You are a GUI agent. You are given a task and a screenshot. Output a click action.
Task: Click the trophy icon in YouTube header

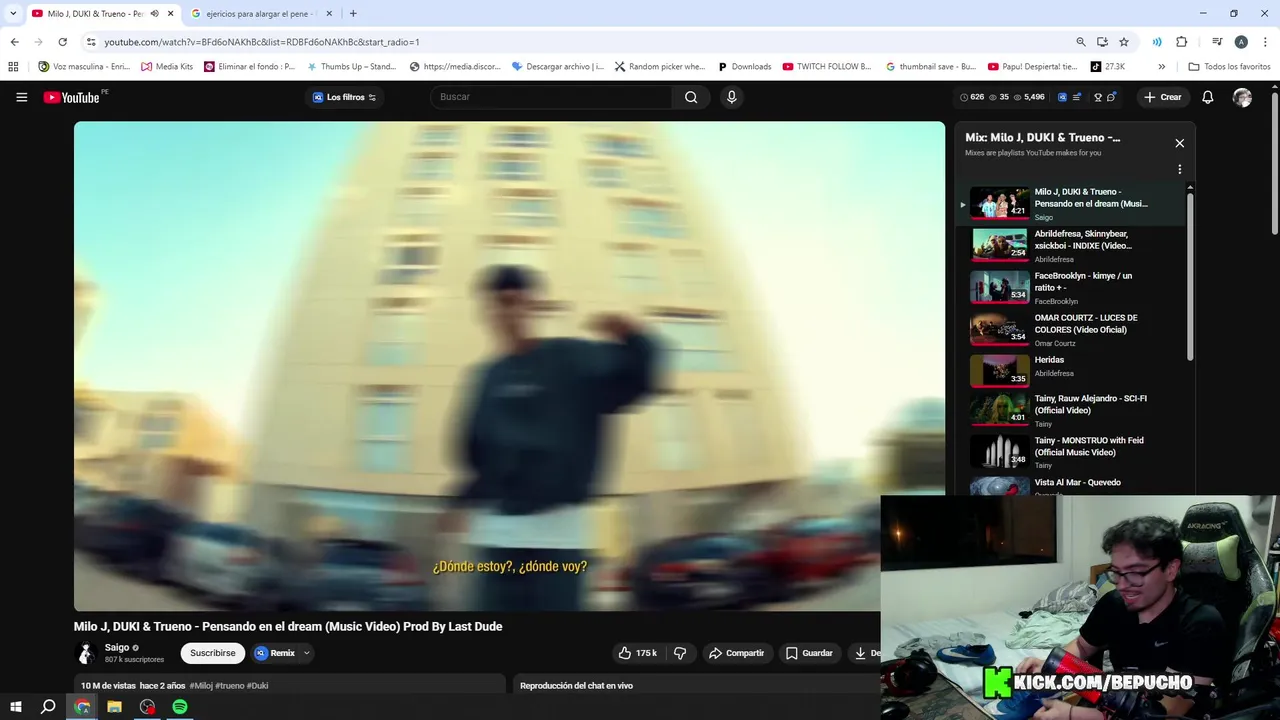tap(1098, 97)
